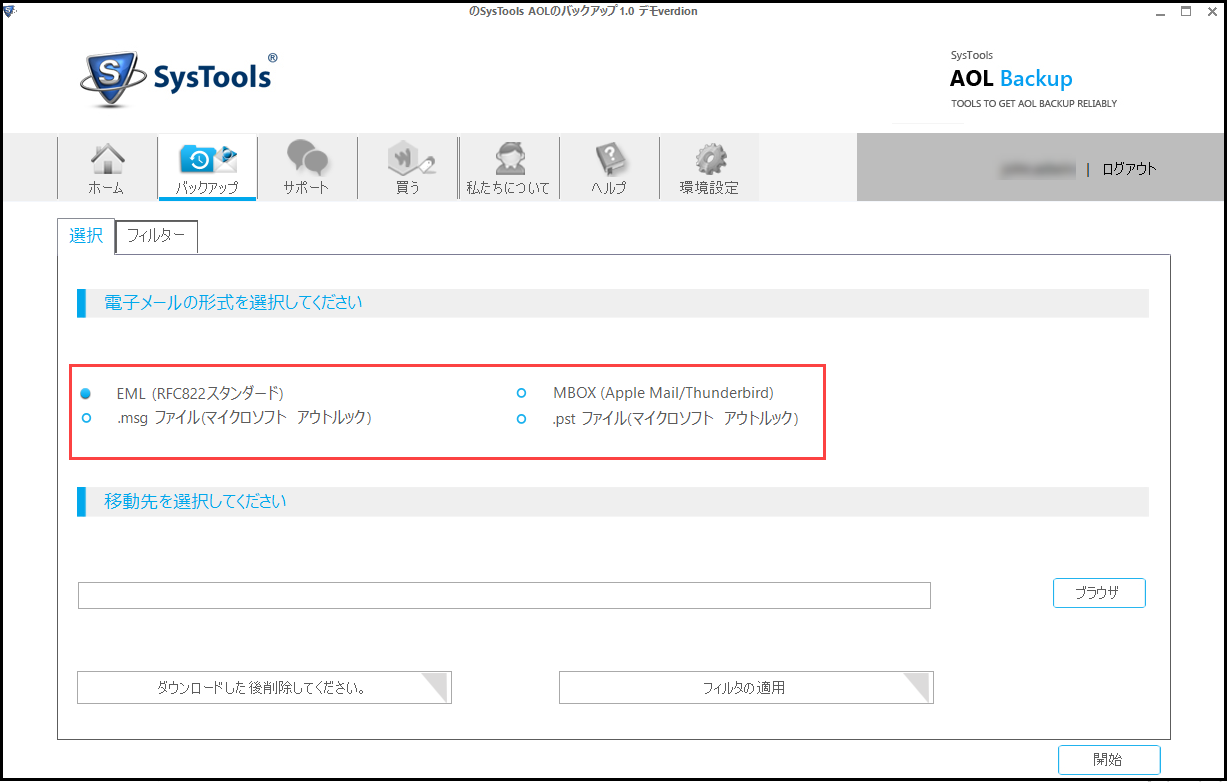Select the .pst ファイル Outlook format
1227x782 pixels.
pyautogui.click(x=521, y=419)
